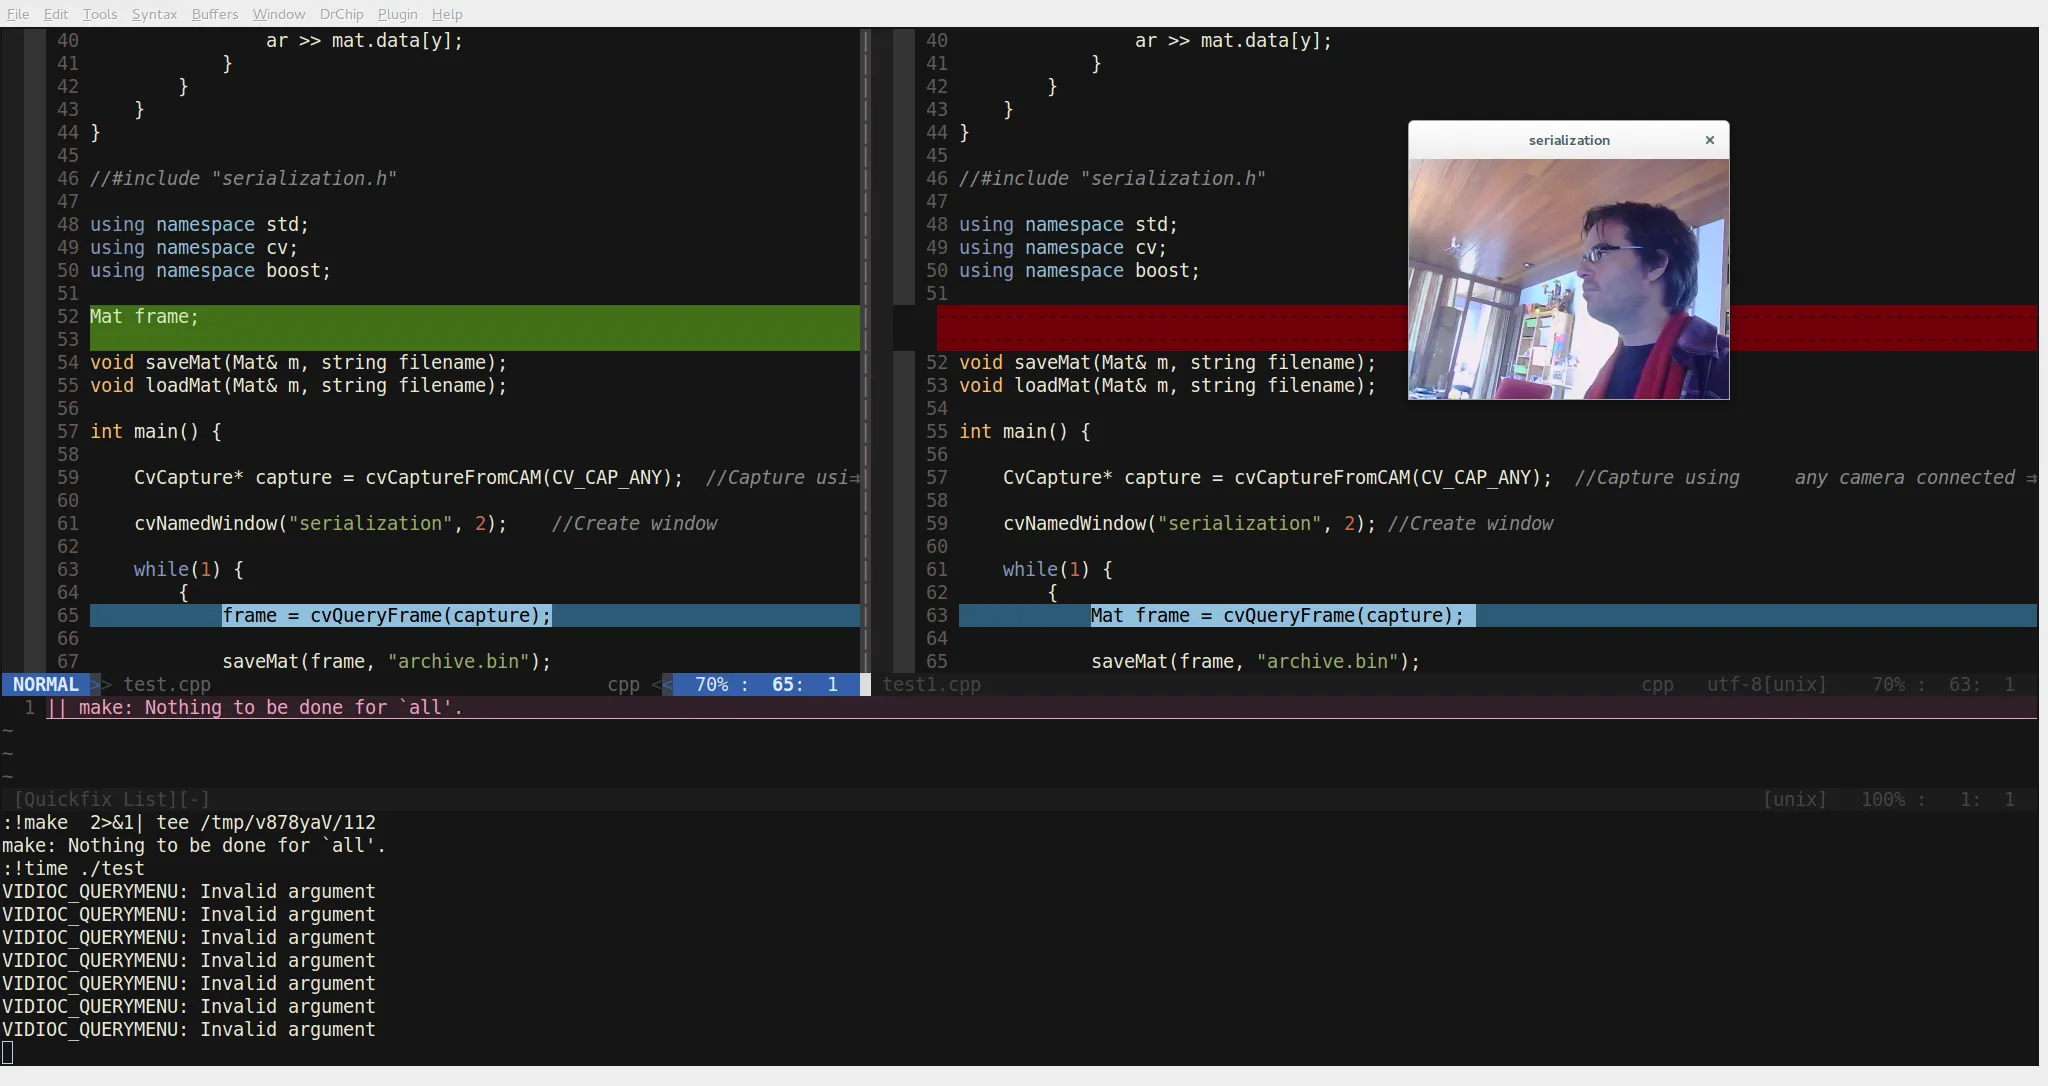This screenshot has width=2048, height=1086.
Task: Open the Help menu
Action: (447, 14)
